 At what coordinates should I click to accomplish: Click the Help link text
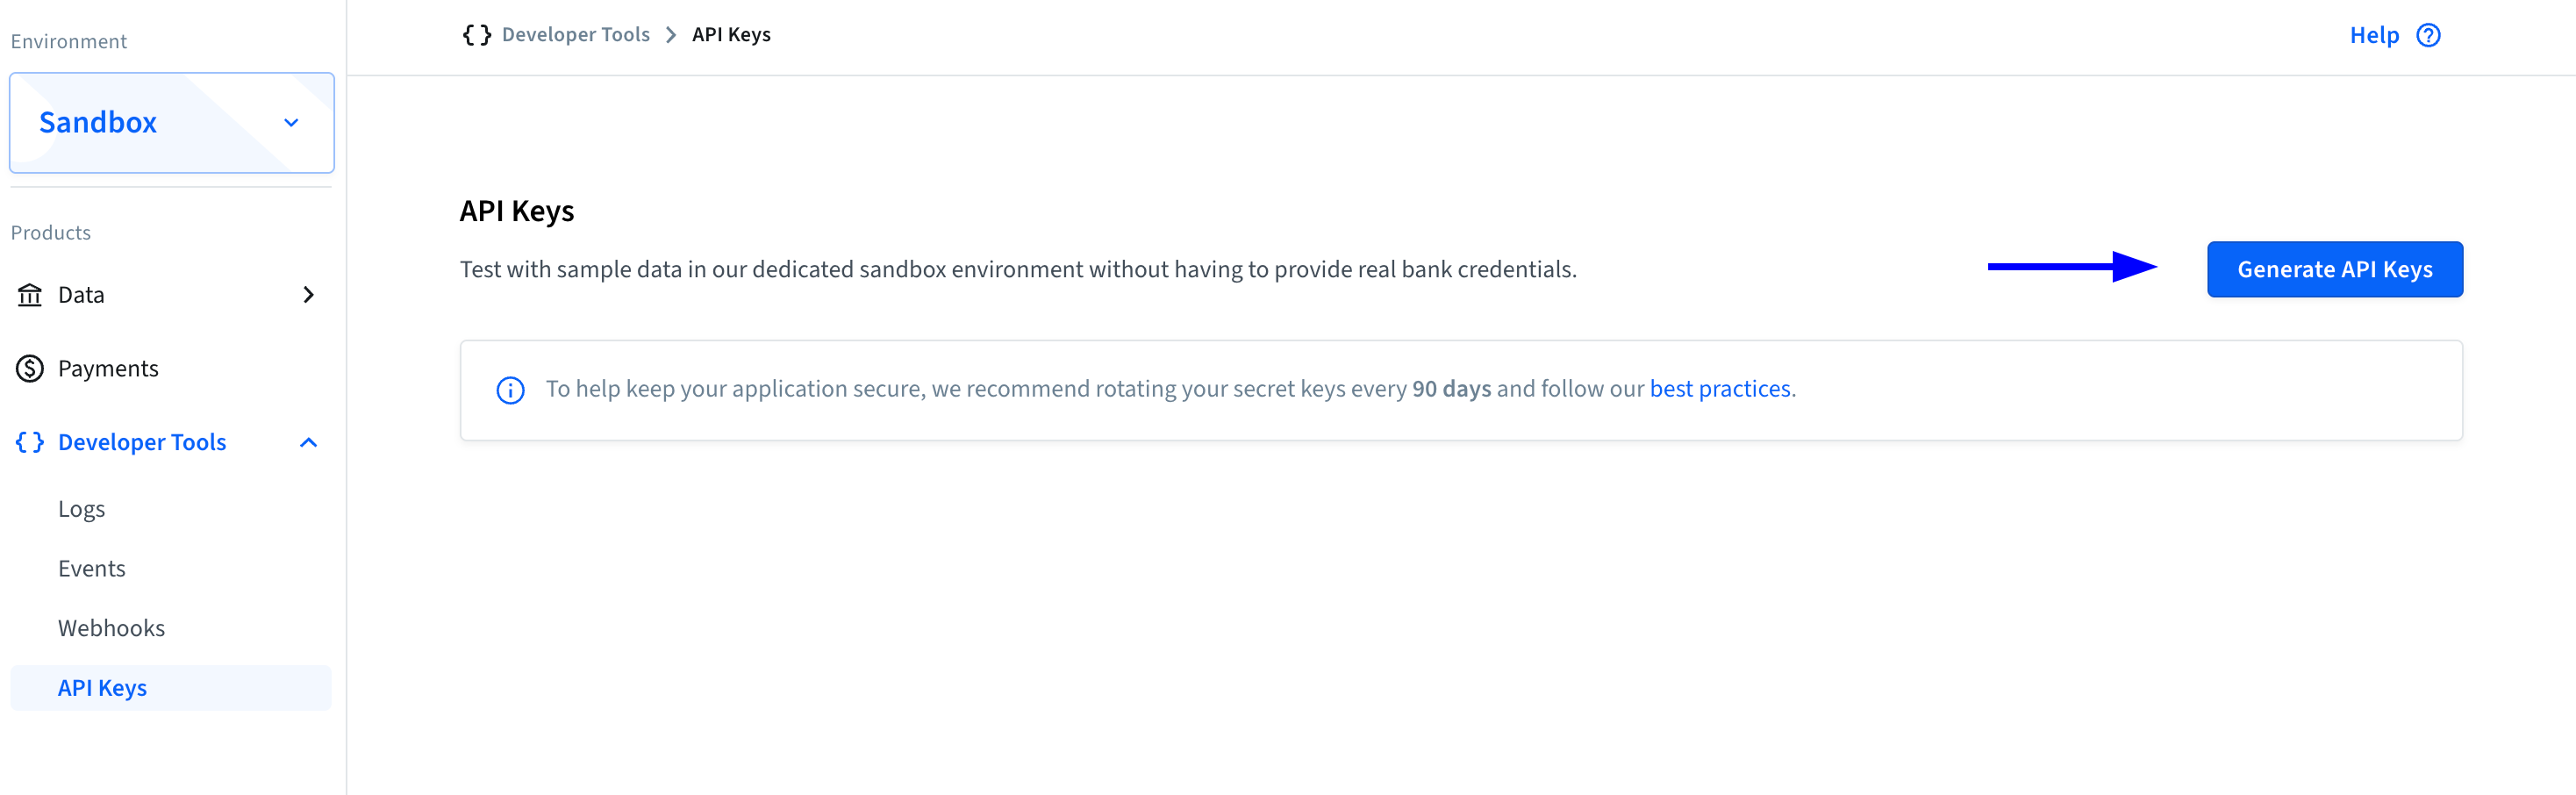click(x=2373, y=36)
